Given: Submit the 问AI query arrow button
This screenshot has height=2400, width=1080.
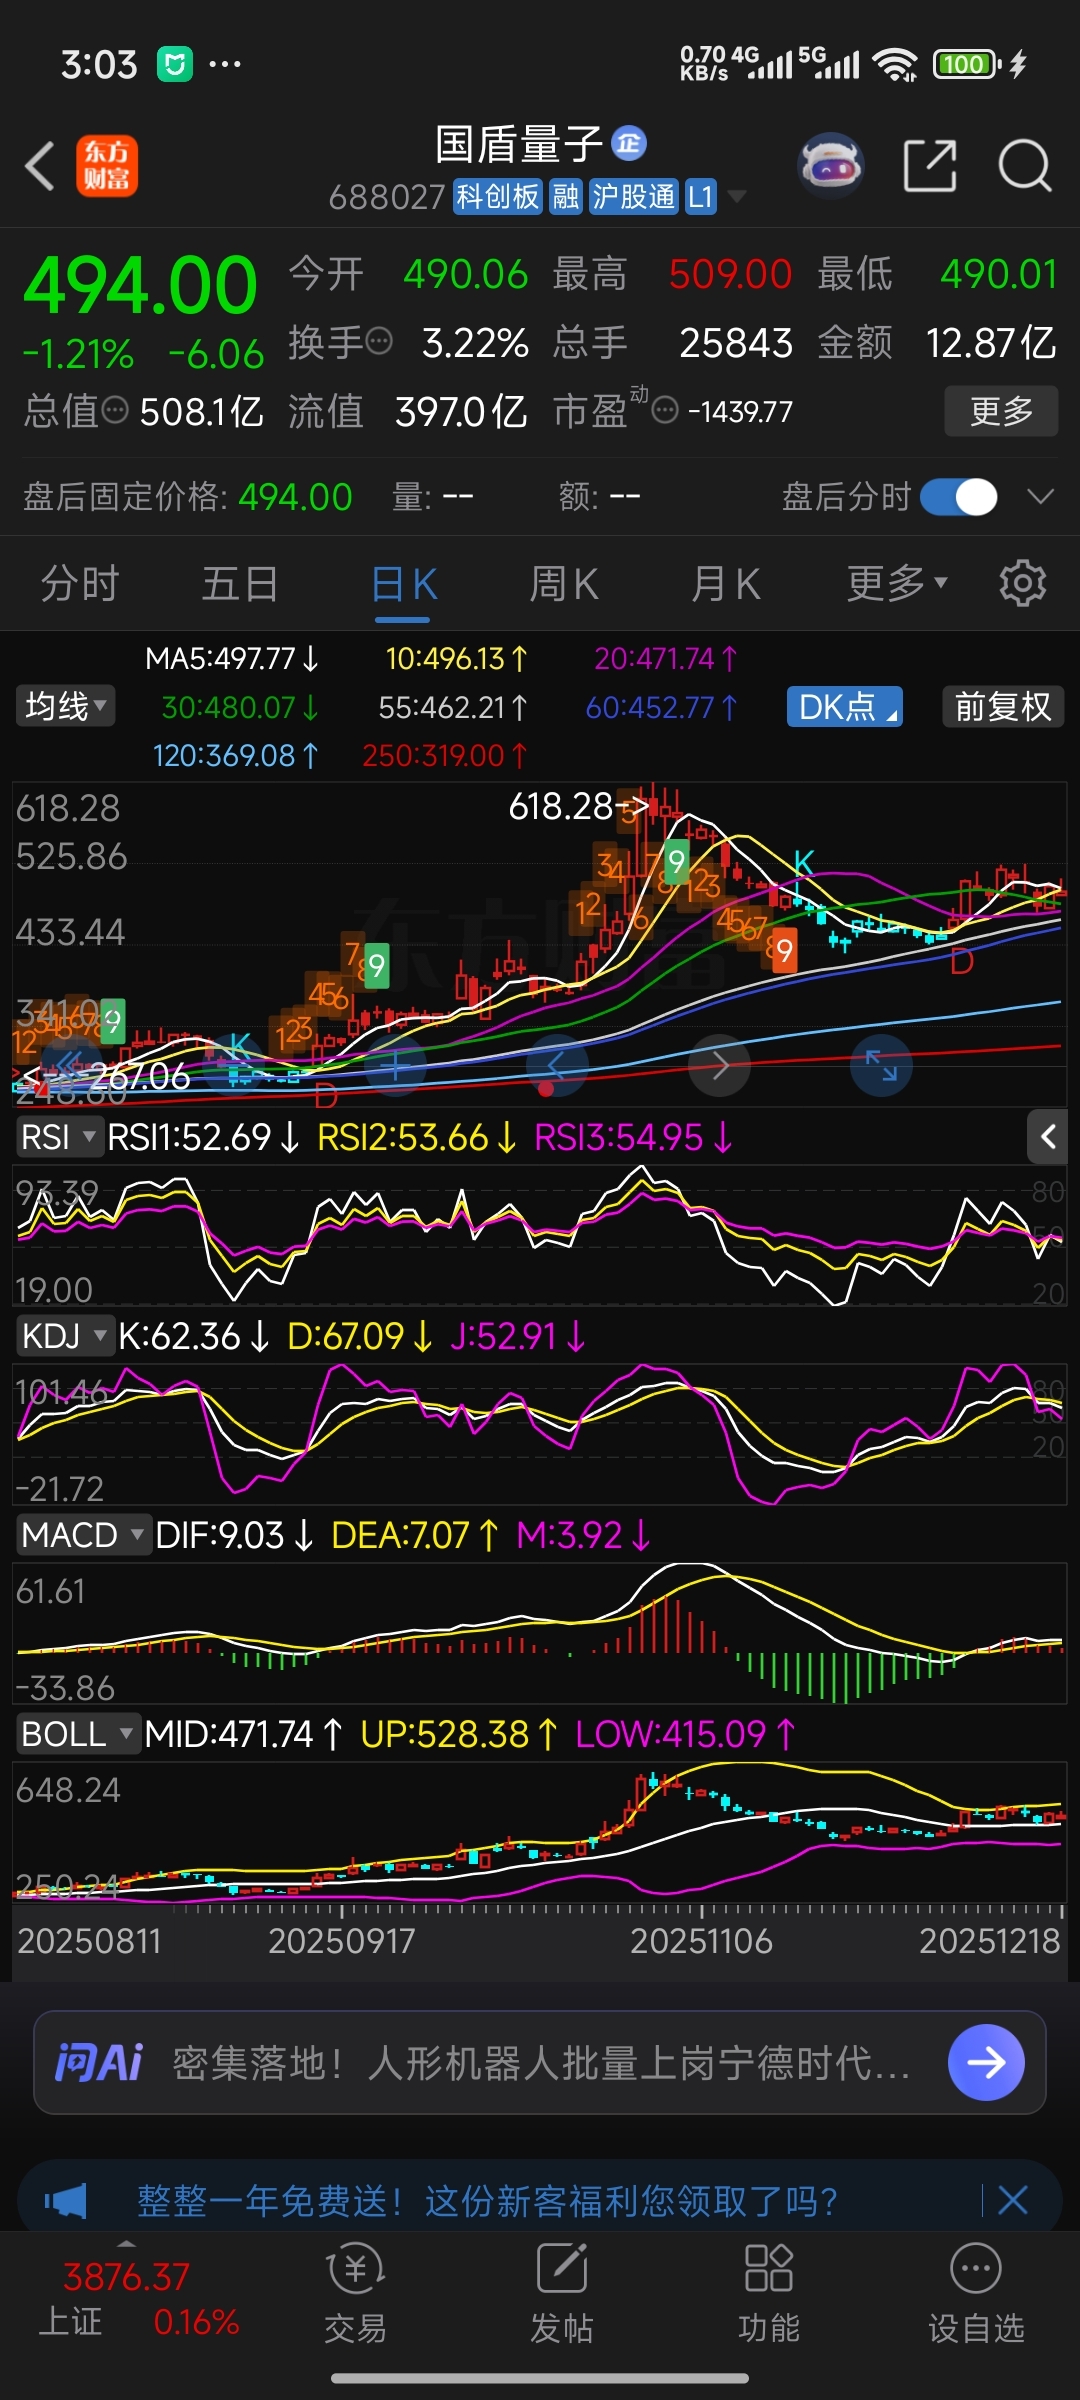Looking at the screenshot, I should (986, 2062).
